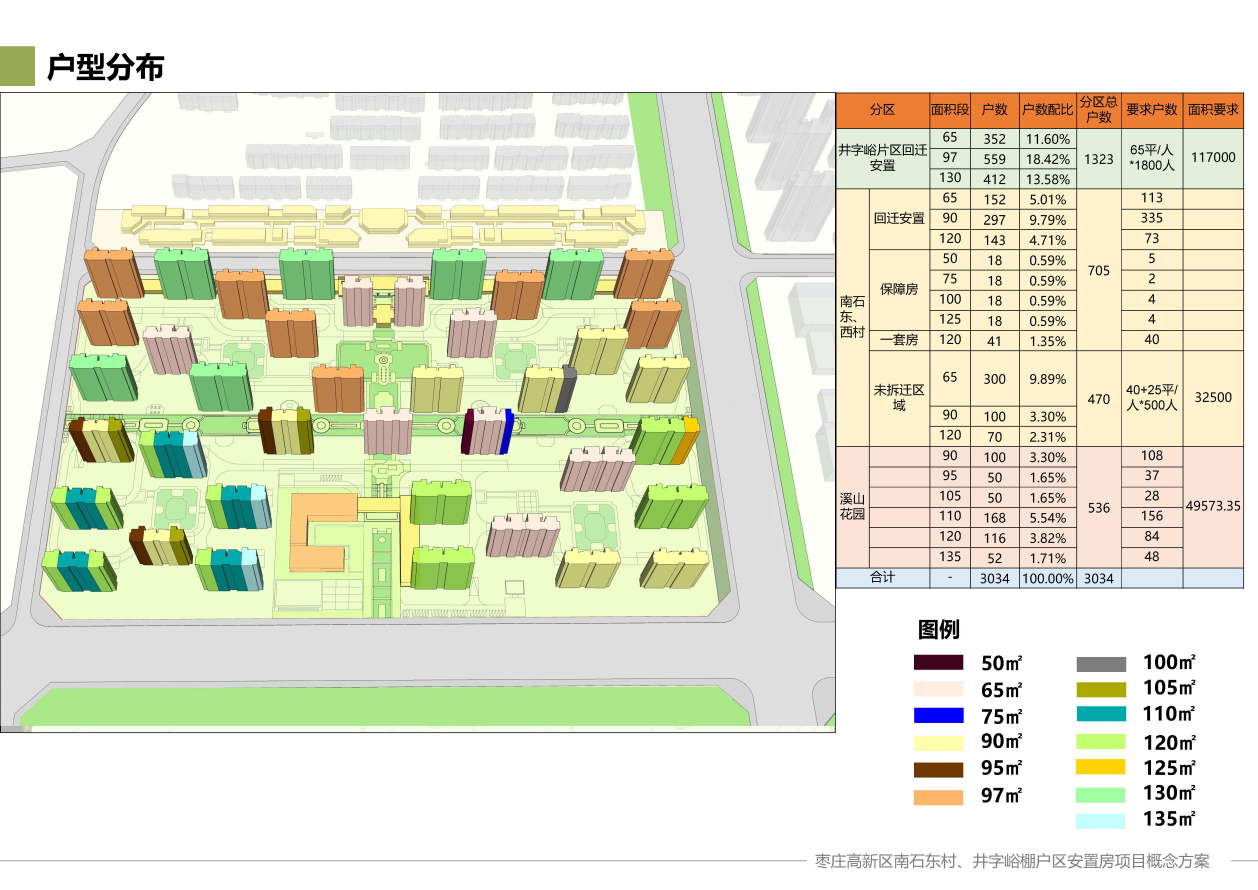The width and height of the screenshot is (1258, 890).
Task: Select the zone total 470 cell
Action: (x=1098, y=398)
